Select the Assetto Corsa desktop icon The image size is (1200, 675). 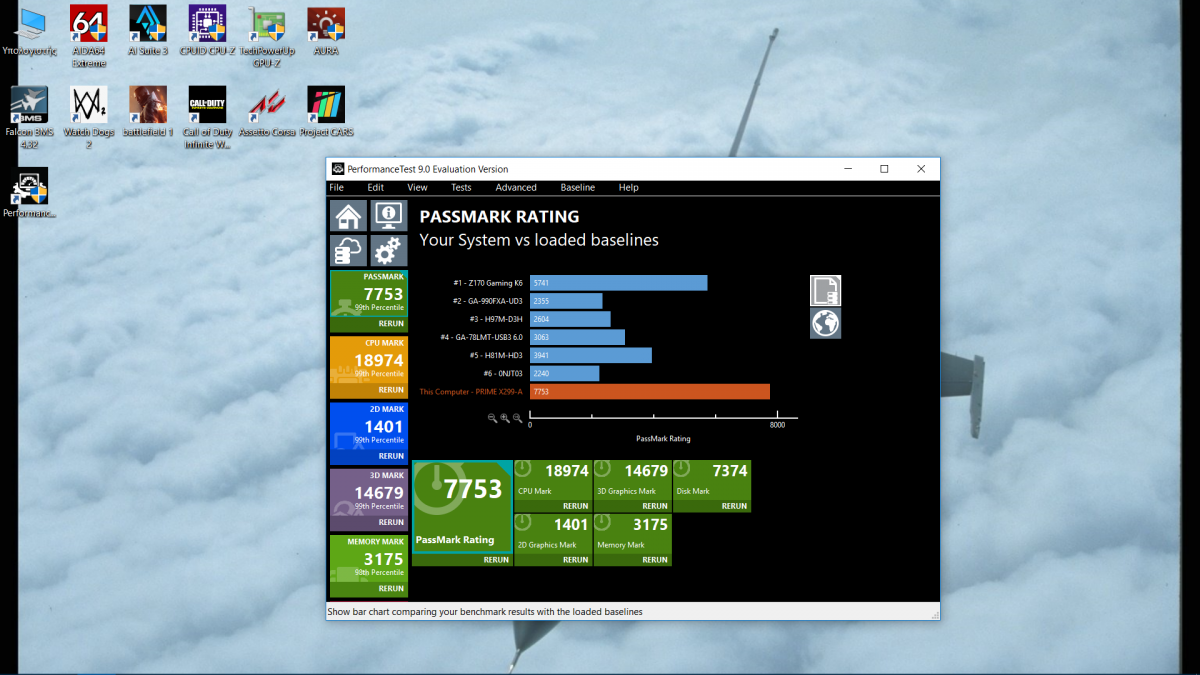pos(266,111)
